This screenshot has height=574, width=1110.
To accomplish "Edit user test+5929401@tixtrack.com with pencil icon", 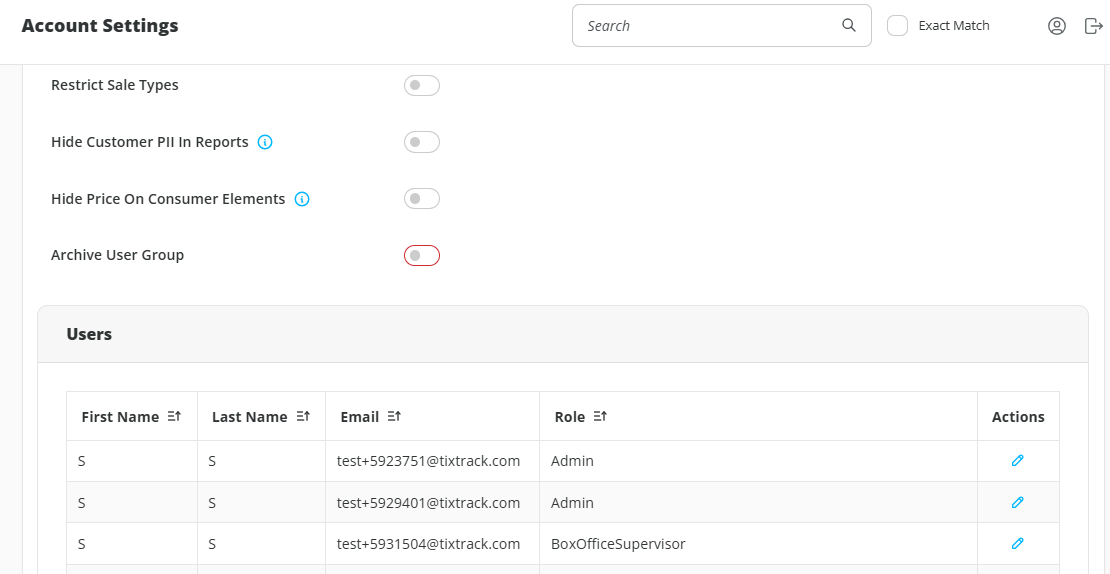I will (x=1017, y=503).
